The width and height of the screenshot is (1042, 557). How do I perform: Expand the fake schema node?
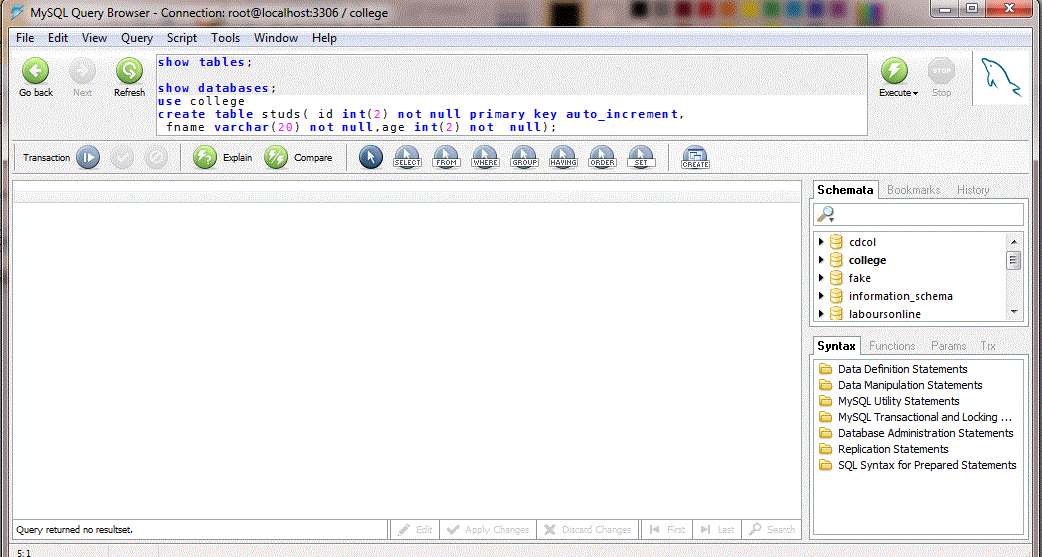(821, 278)
